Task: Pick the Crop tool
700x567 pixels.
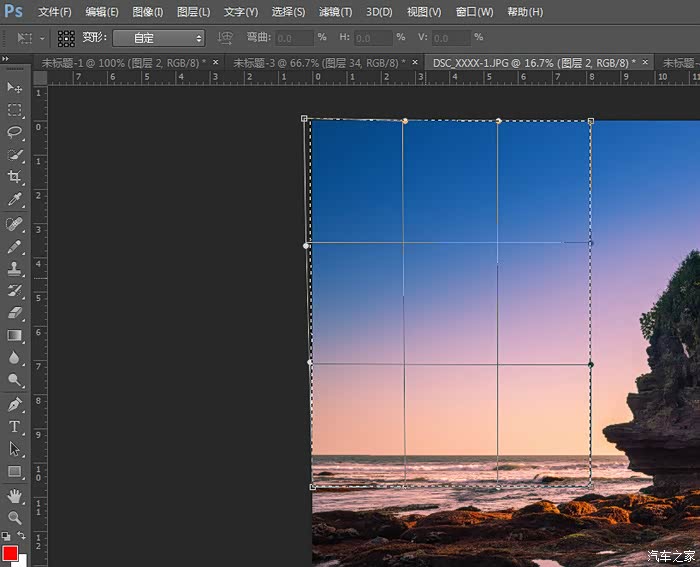Action: (x=15, y=177)
